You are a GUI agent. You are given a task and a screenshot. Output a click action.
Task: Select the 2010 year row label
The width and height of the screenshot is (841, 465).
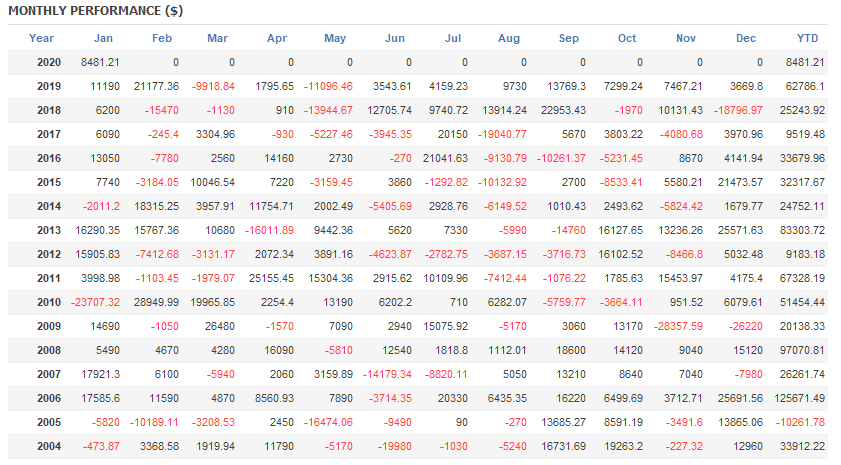(48, 302)
